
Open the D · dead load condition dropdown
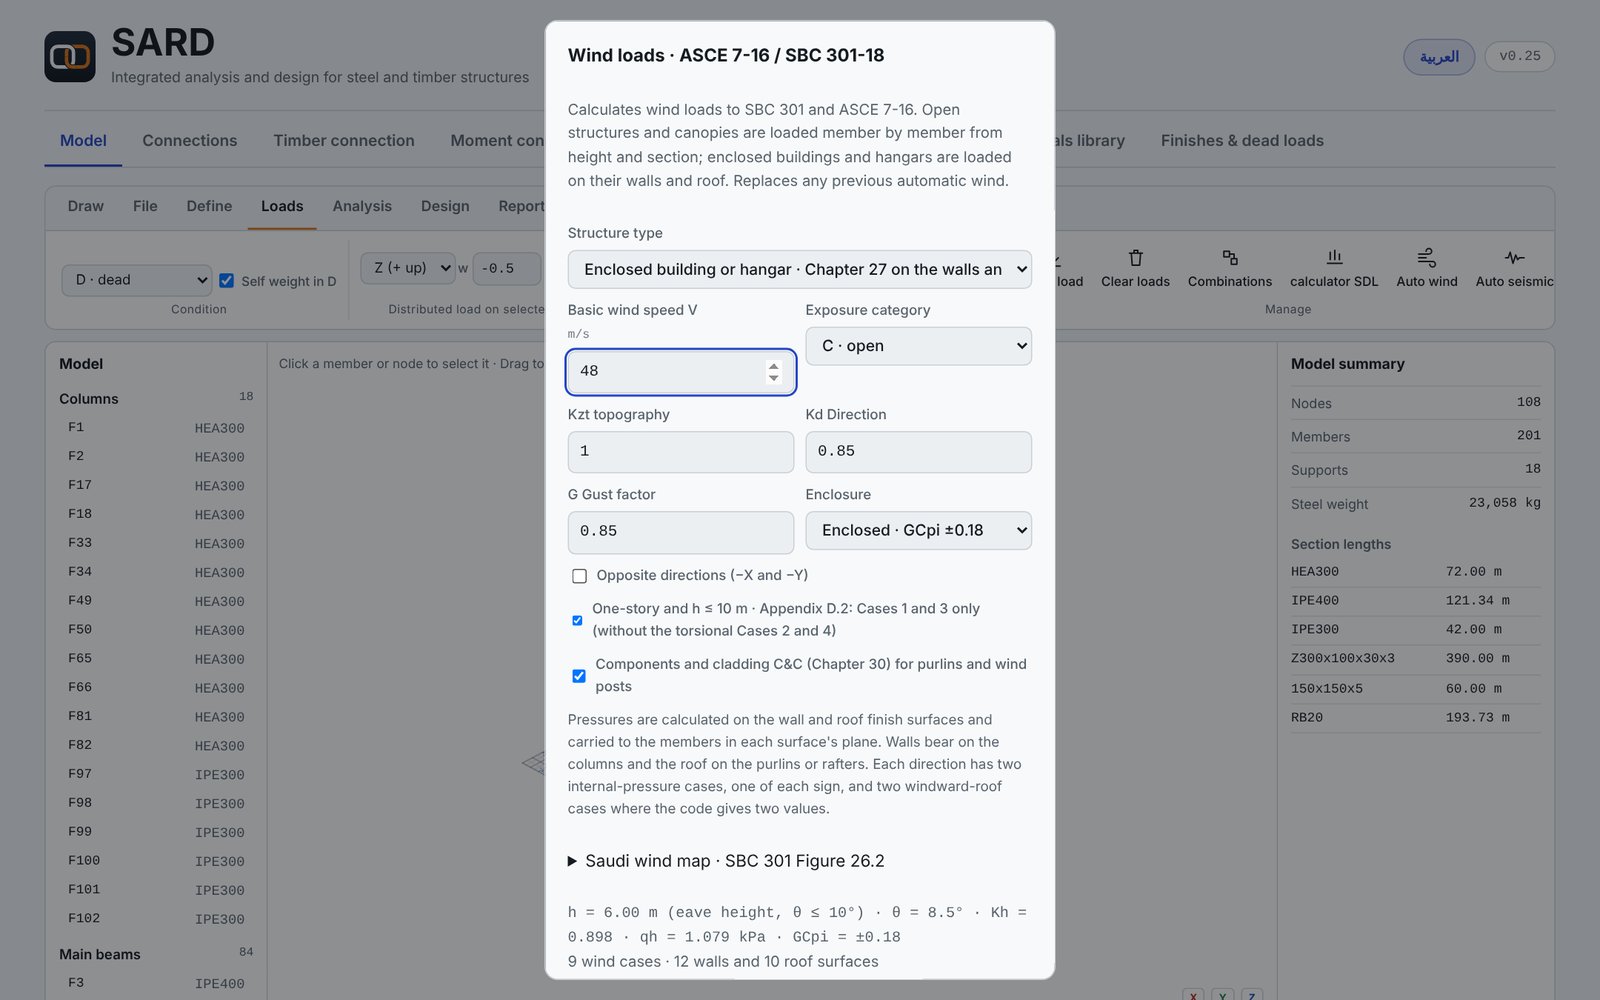[137, 280]
